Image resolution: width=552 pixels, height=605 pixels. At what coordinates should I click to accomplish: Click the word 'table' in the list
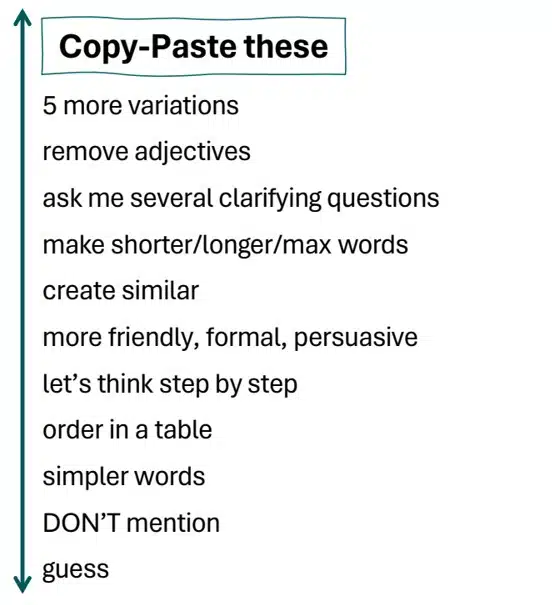183,430
